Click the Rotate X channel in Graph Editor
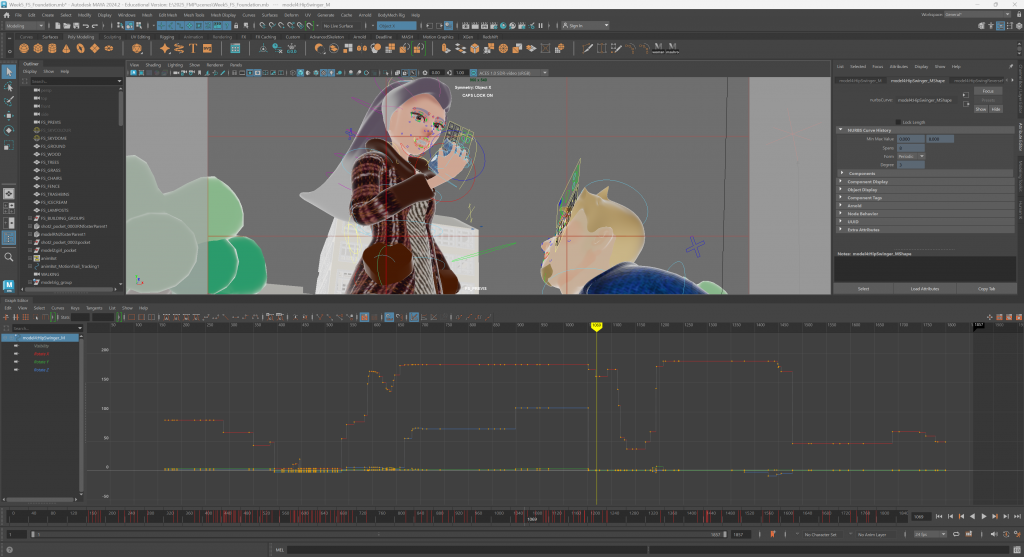1024x557 pixels. tap(41, 354)
